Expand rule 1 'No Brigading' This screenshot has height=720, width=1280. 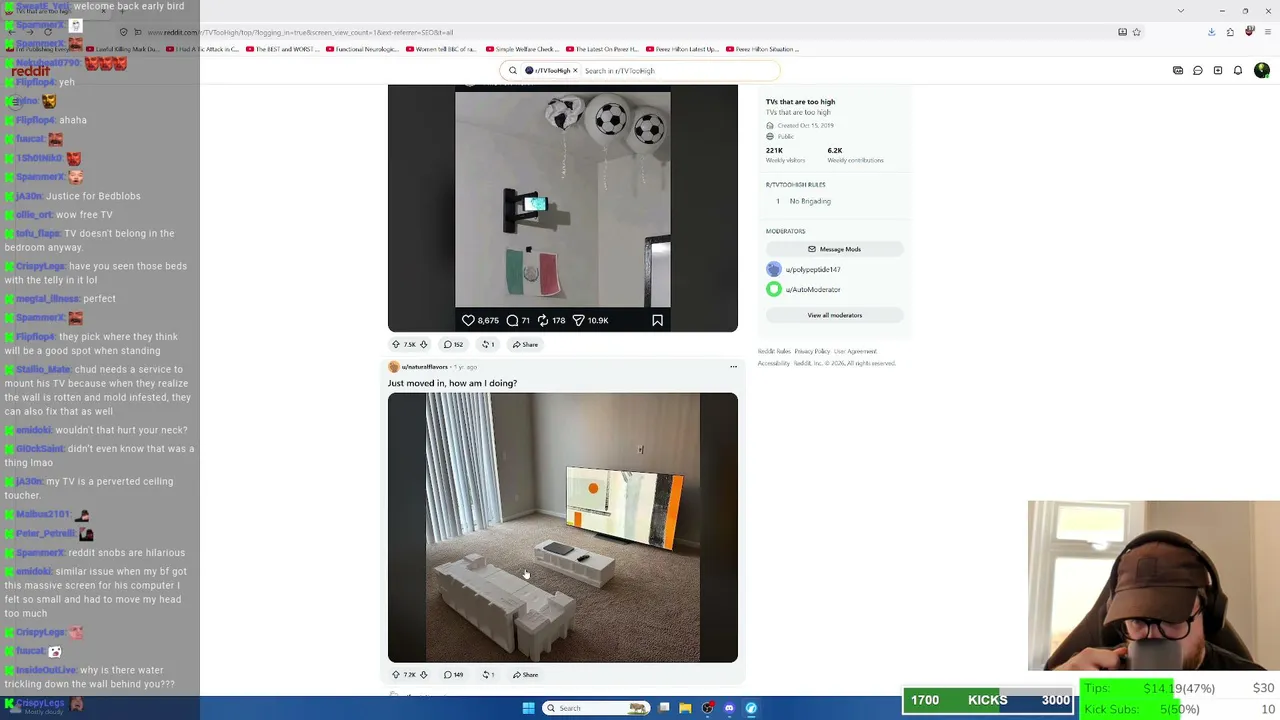pyautogui.click(x=834, y=201)
